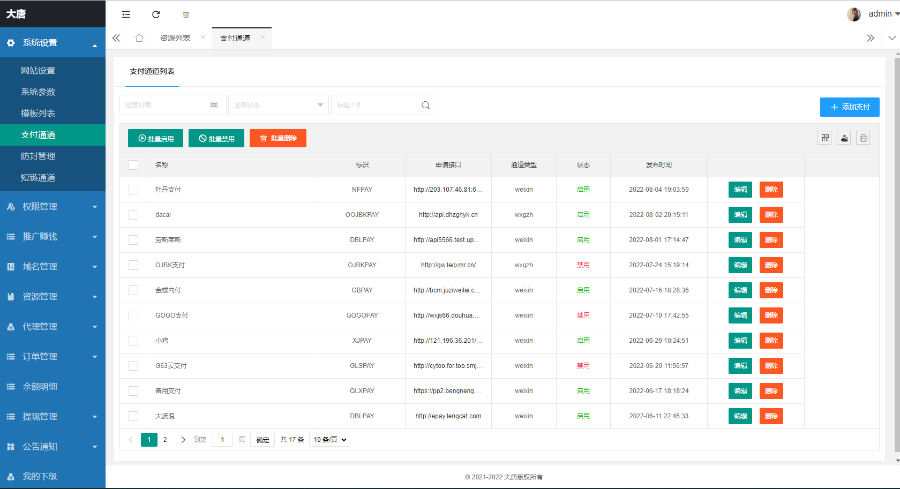Expand the 代理管理 group arrow
The height and width of the screenshot is (489, 900).
coord(95,327)
